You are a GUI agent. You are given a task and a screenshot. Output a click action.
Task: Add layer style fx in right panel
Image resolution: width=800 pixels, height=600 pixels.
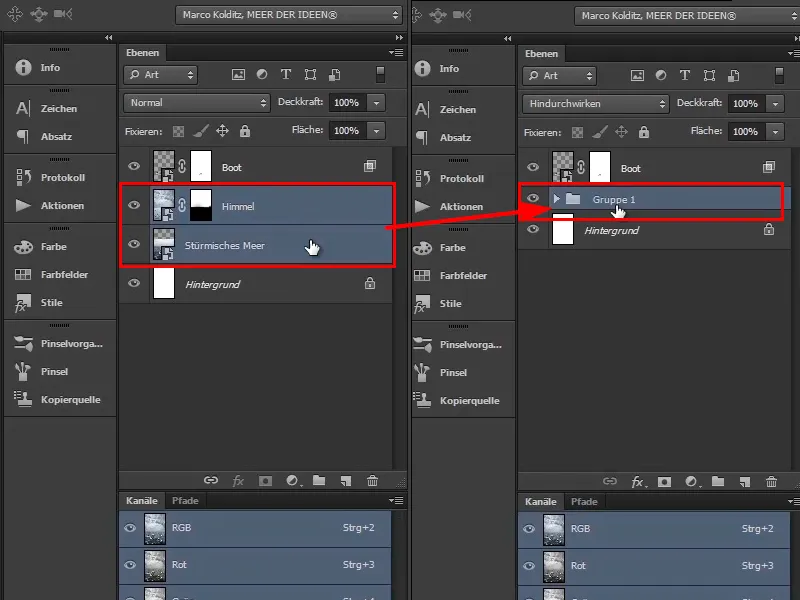638,482
